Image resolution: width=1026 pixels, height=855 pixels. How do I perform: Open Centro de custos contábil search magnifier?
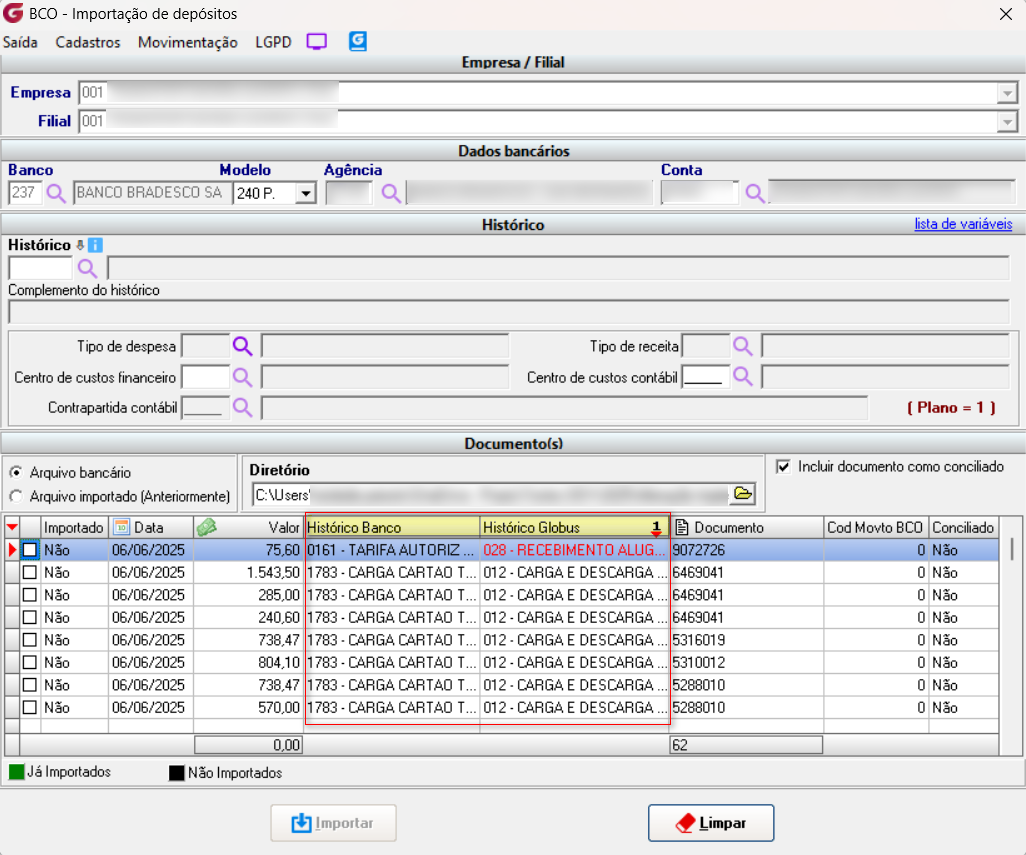743,376
